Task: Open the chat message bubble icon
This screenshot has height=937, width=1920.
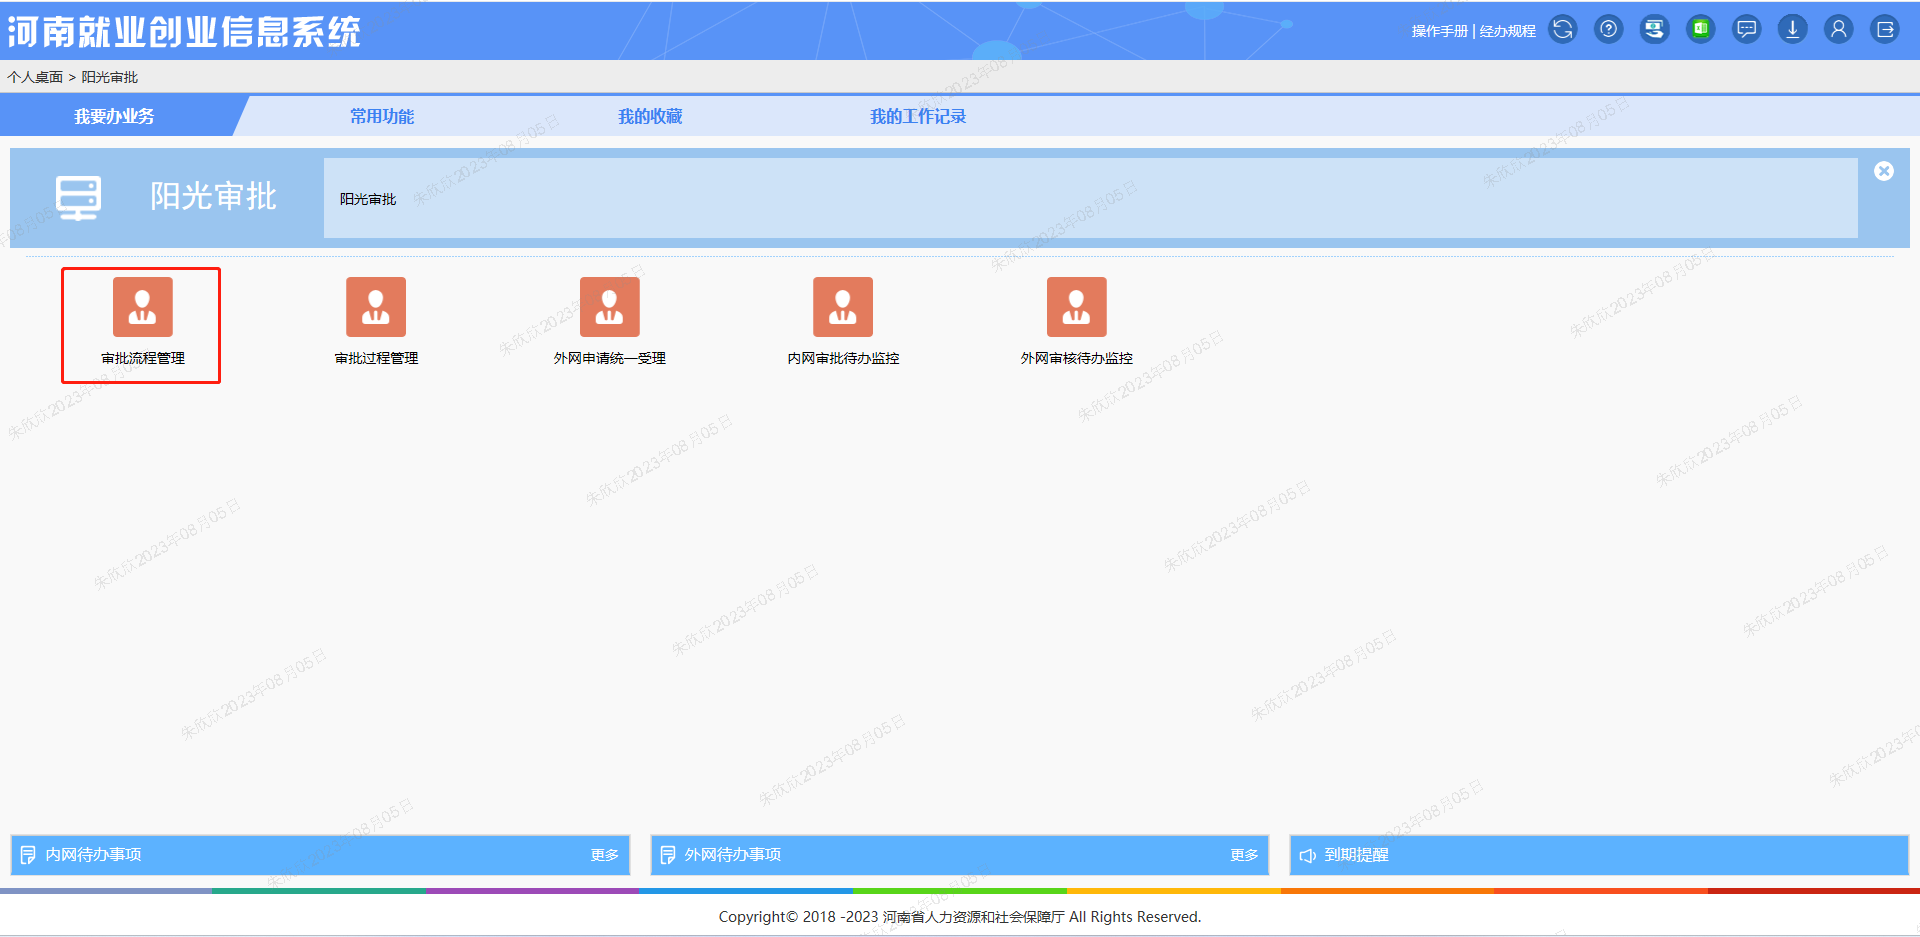Action: pyautogui.click(x=1746, y=30)
